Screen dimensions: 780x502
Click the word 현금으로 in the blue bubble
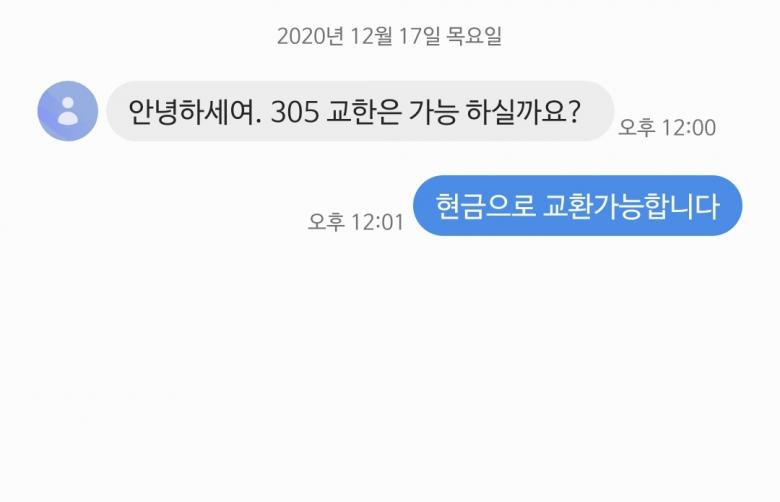(485, 206)
